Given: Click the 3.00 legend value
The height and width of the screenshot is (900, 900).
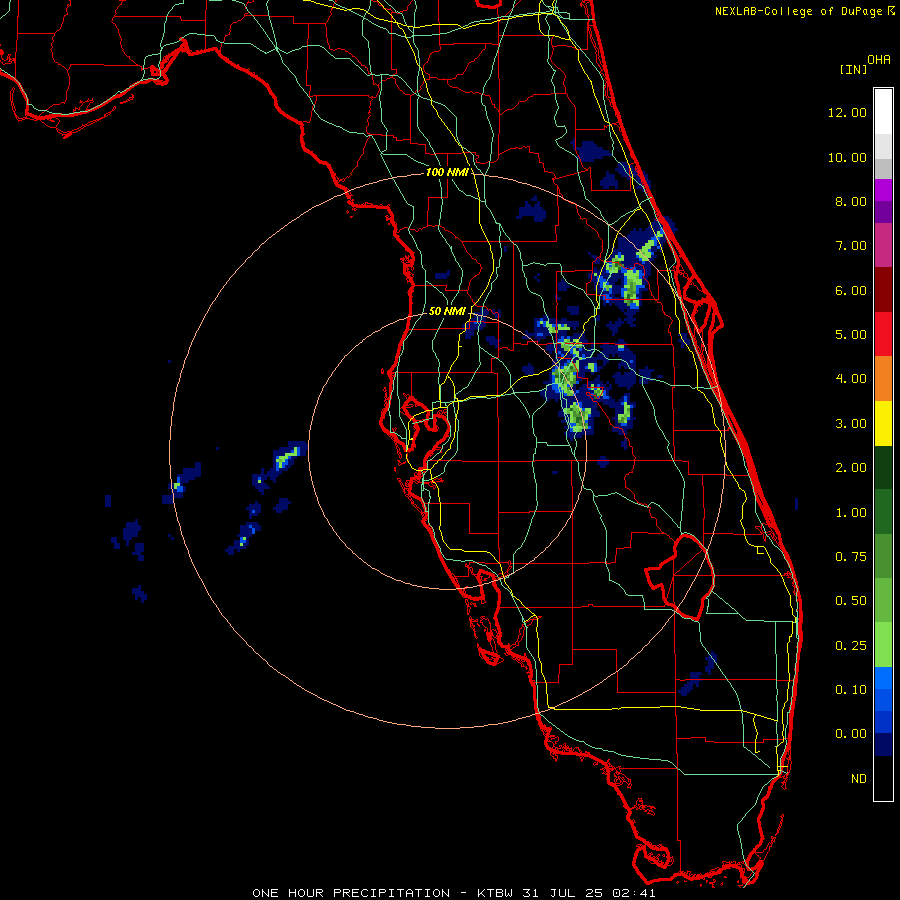Looking at the screenshot, I should (x=851, y=424).
